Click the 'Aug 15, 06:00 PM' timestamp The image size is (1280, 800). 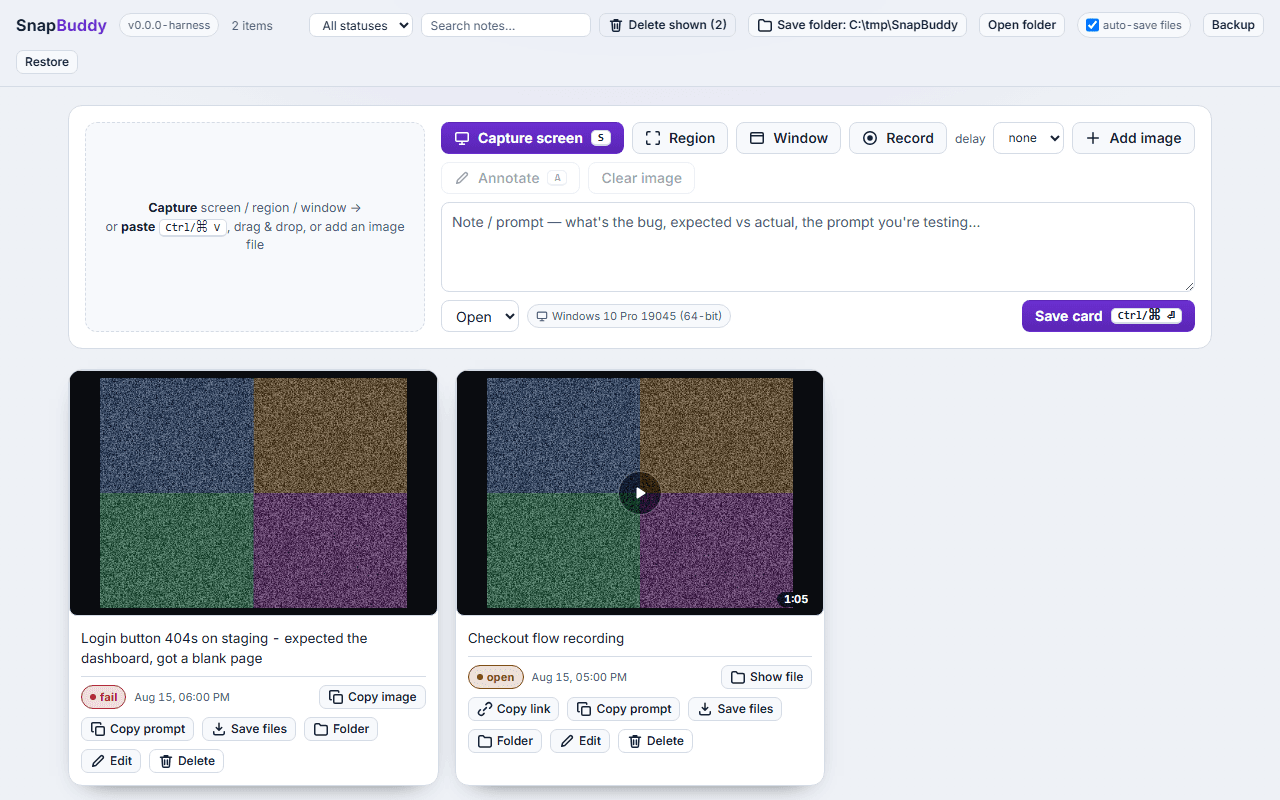pos(182,697)
